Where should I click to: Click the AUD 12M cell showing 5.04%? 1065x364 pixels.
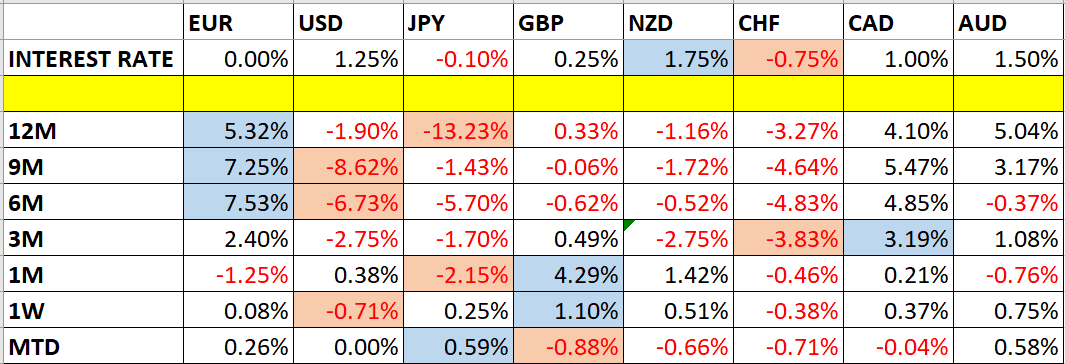[x=1009, y=130]
